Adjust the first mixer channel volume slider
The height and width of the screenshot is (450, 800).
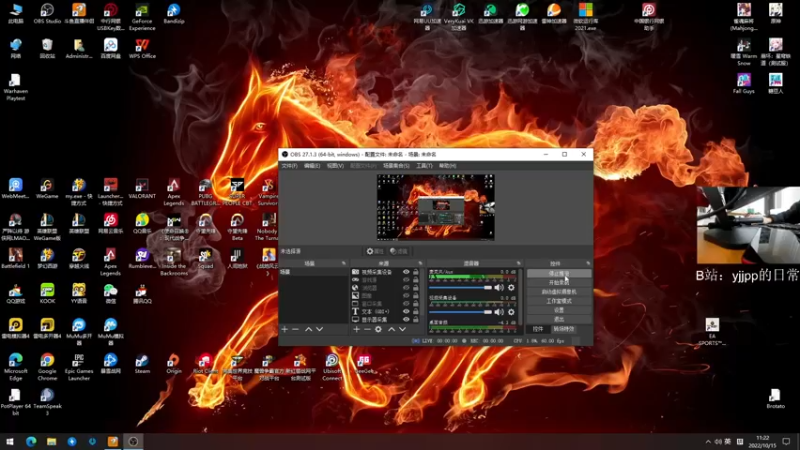[x=460, y=287]
